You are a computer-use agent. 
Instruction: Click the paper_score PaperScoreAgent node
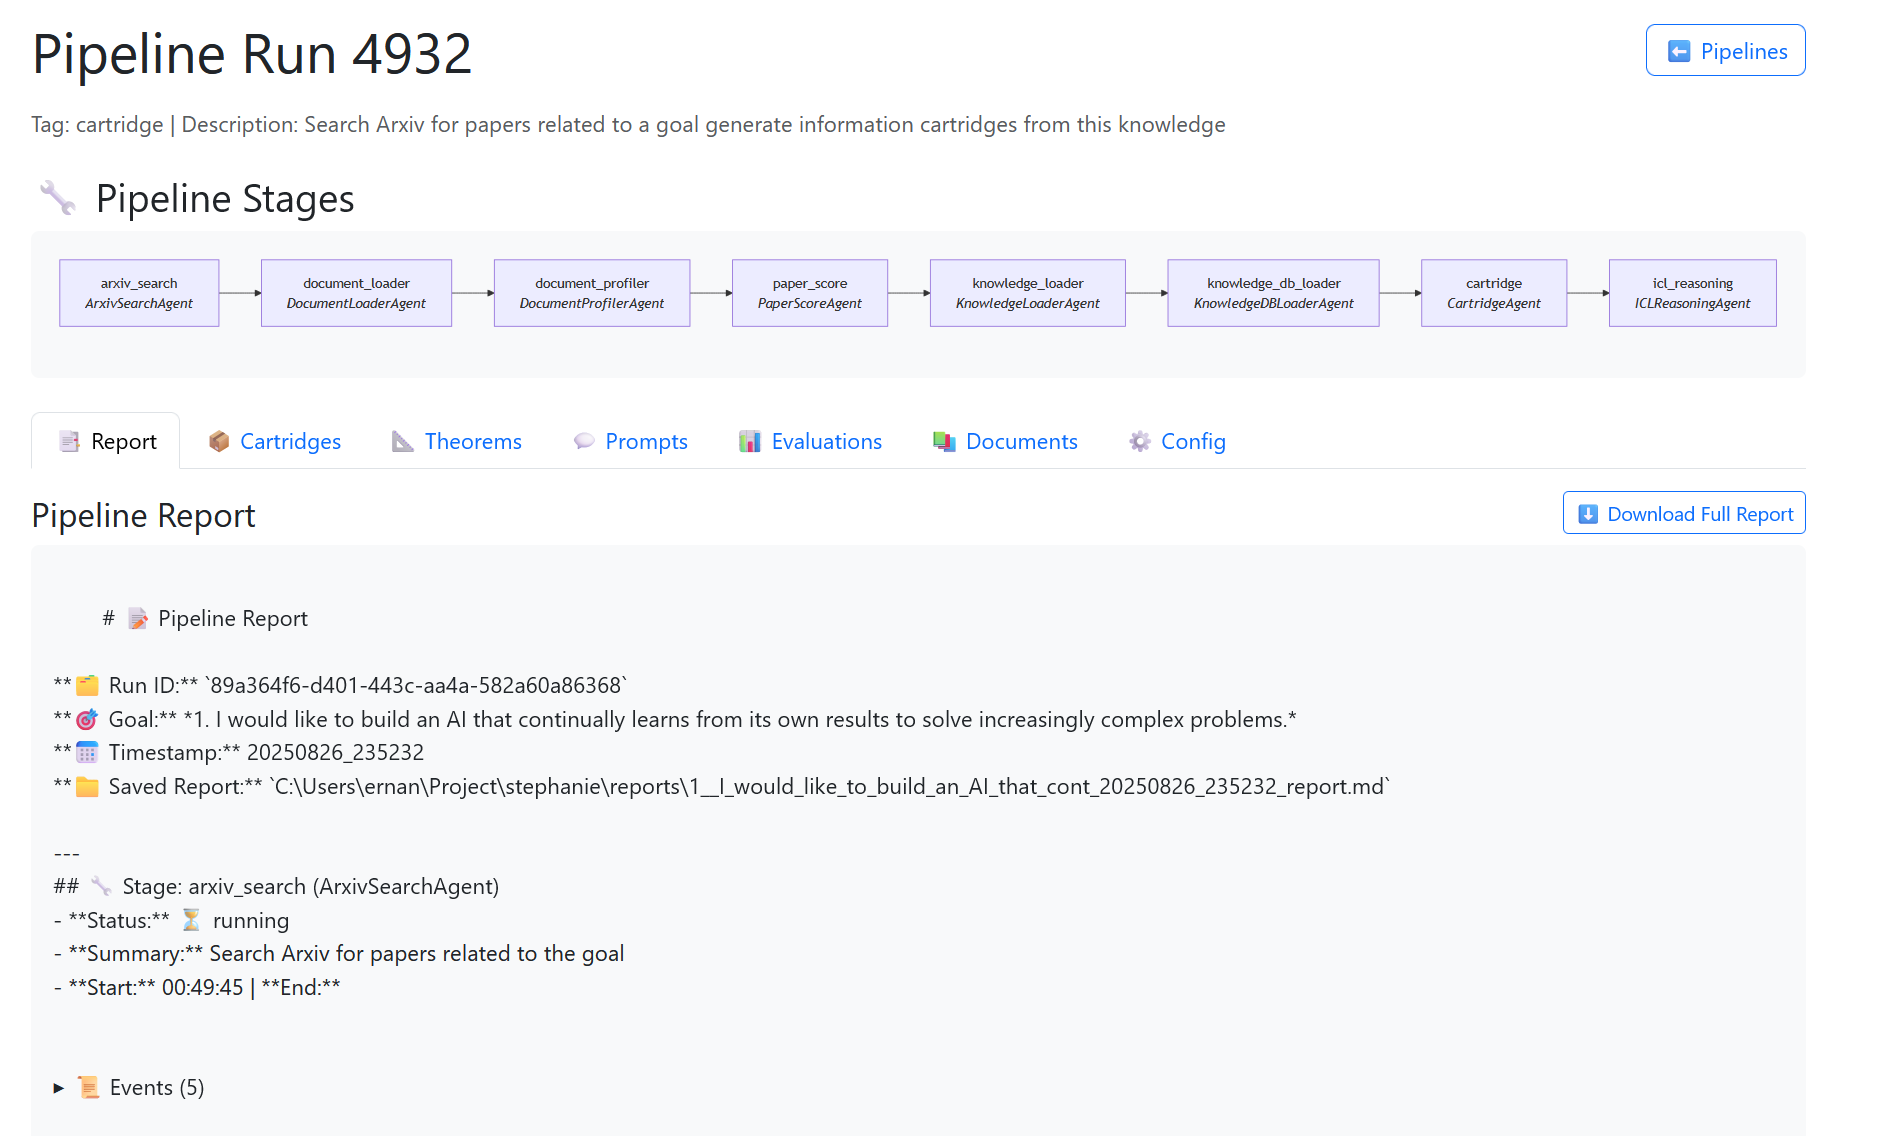point(809,293)
